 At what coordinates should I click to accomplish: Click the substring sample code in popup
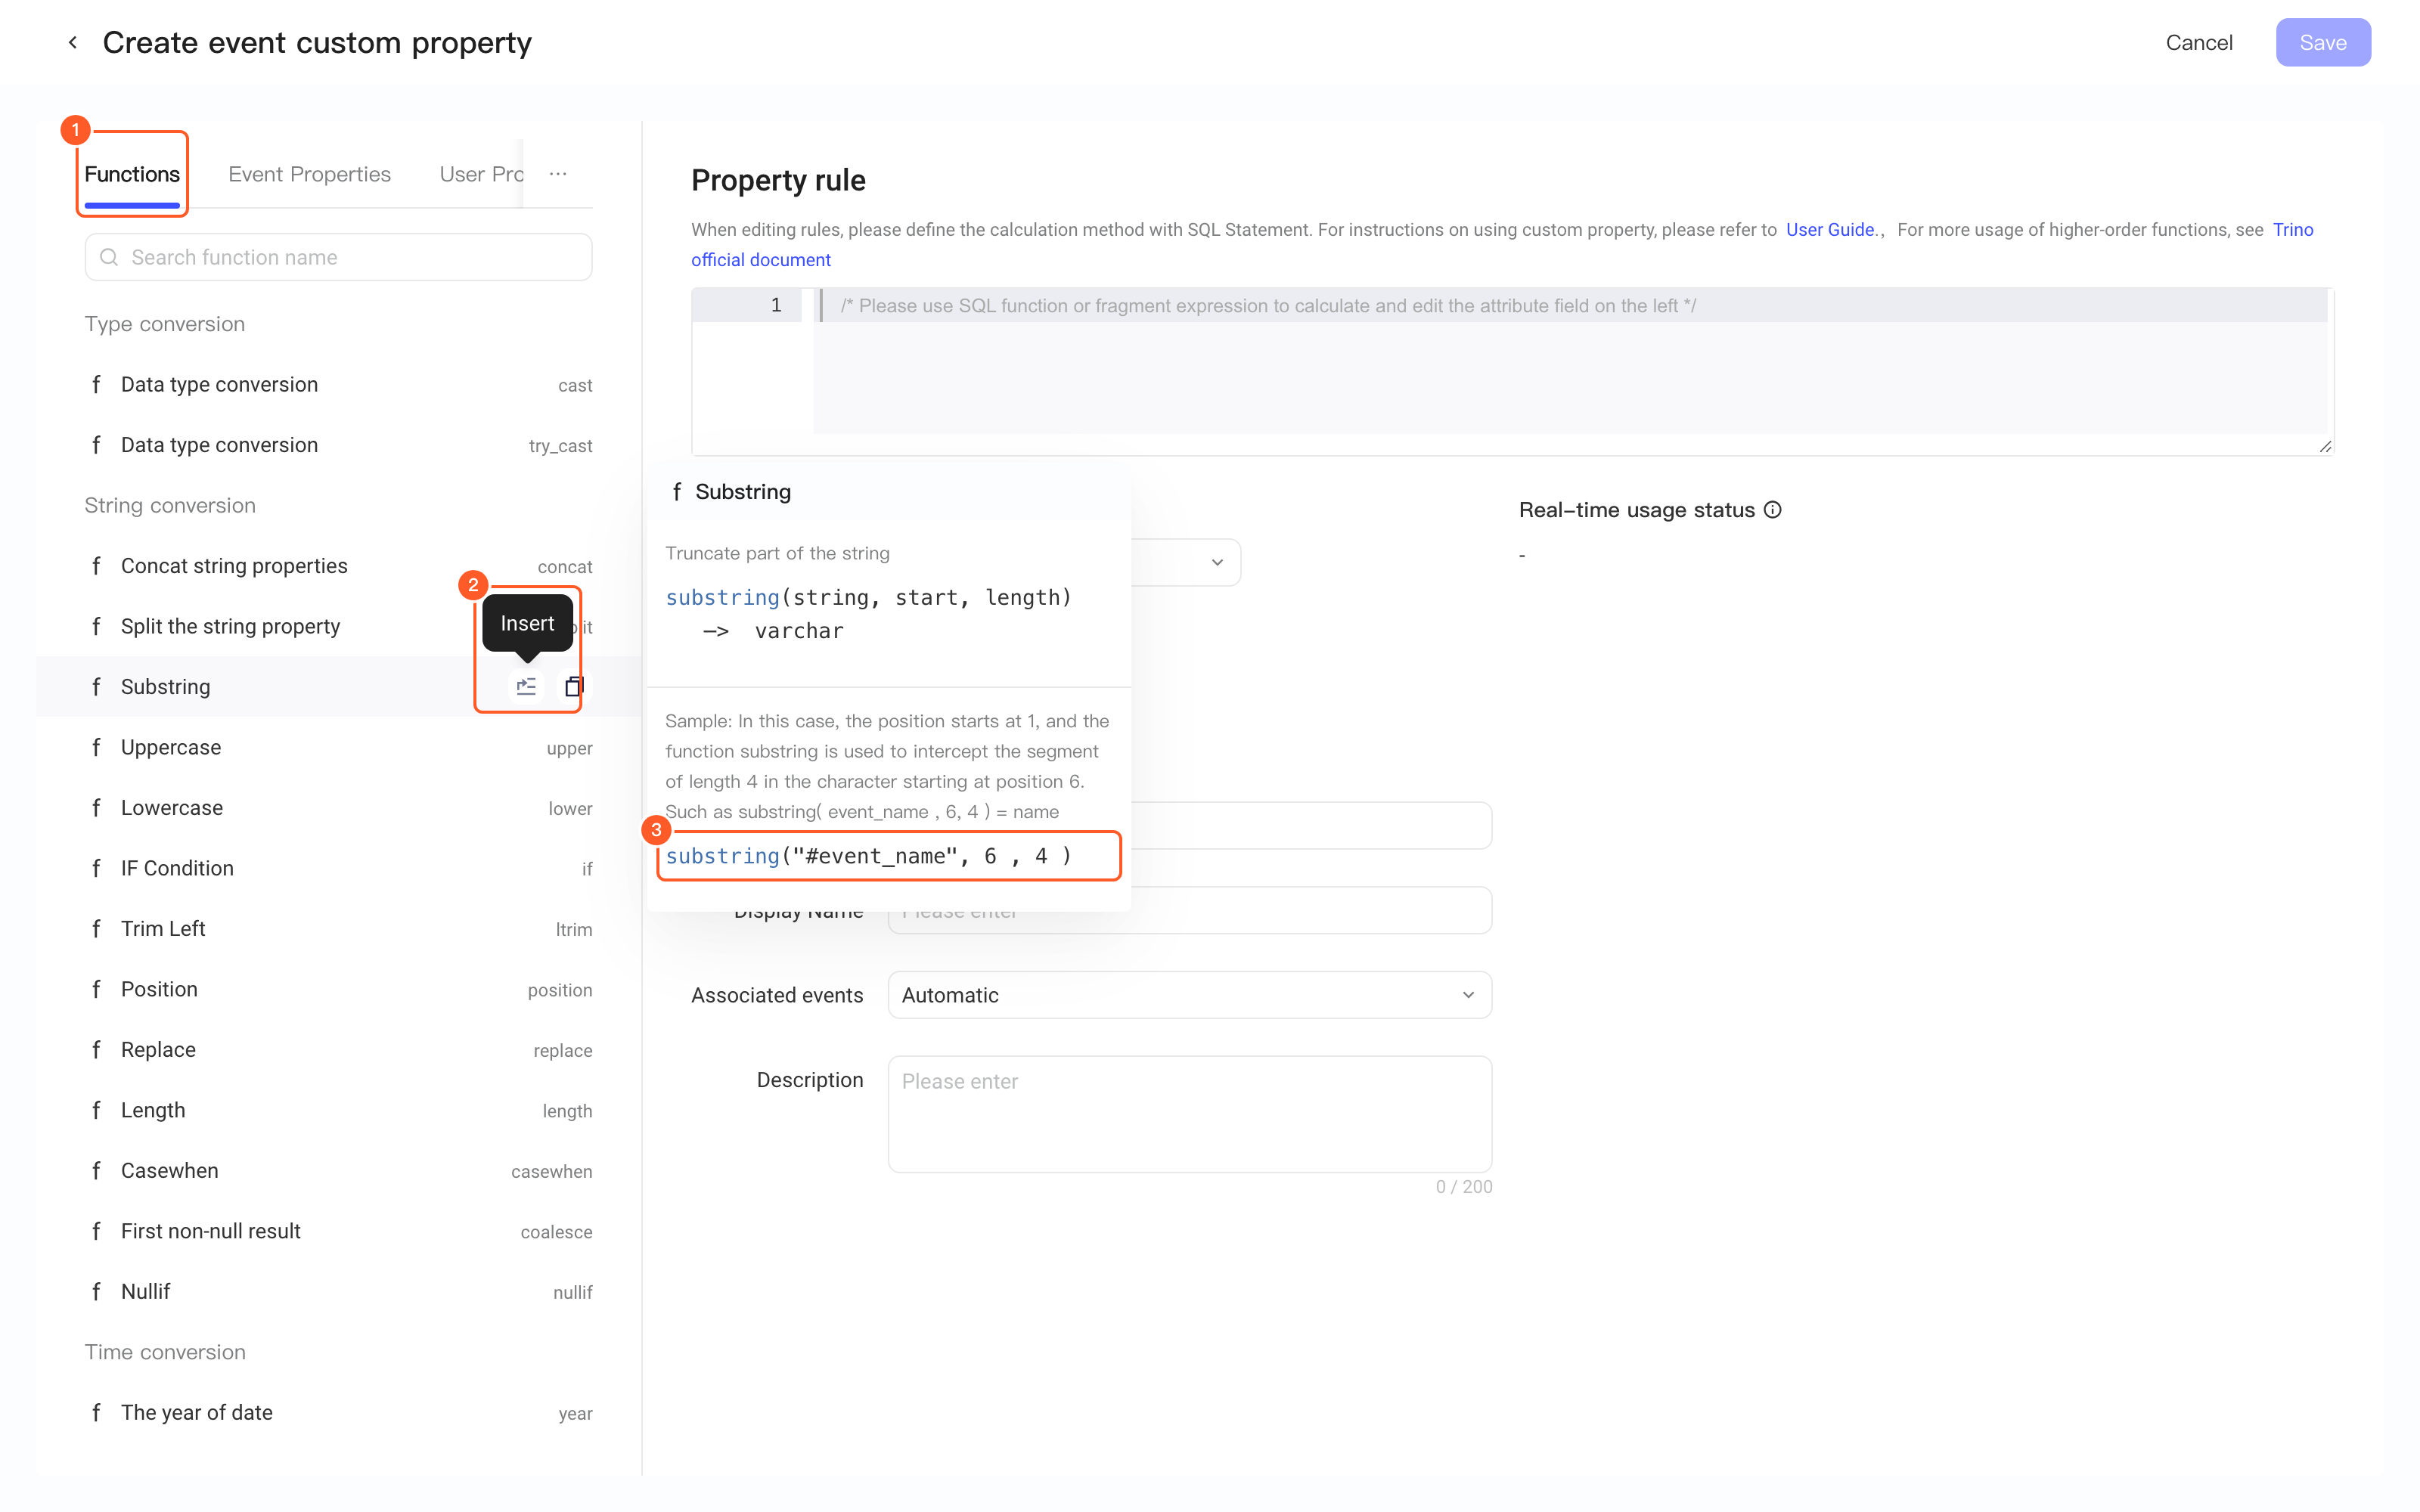(868, 856)
